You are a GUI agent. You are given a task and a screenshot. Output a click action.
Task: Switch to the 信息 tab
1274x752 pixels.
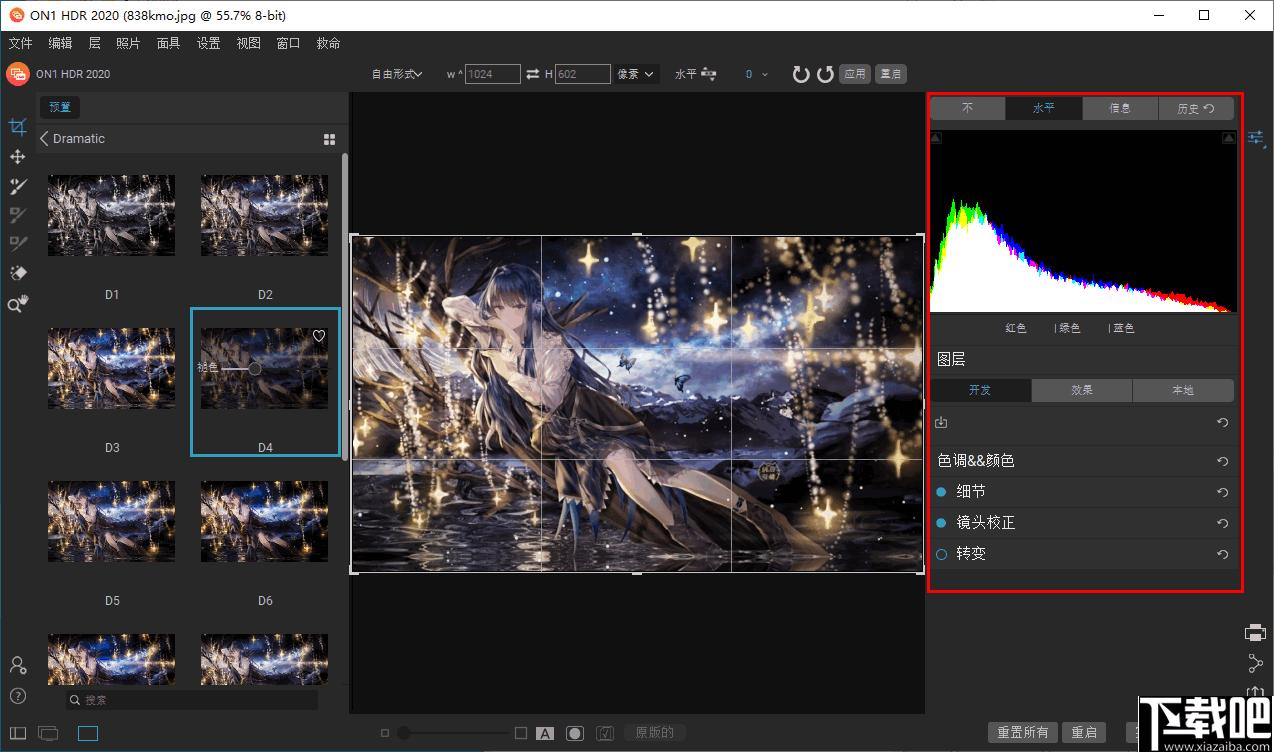point(1120,108)
